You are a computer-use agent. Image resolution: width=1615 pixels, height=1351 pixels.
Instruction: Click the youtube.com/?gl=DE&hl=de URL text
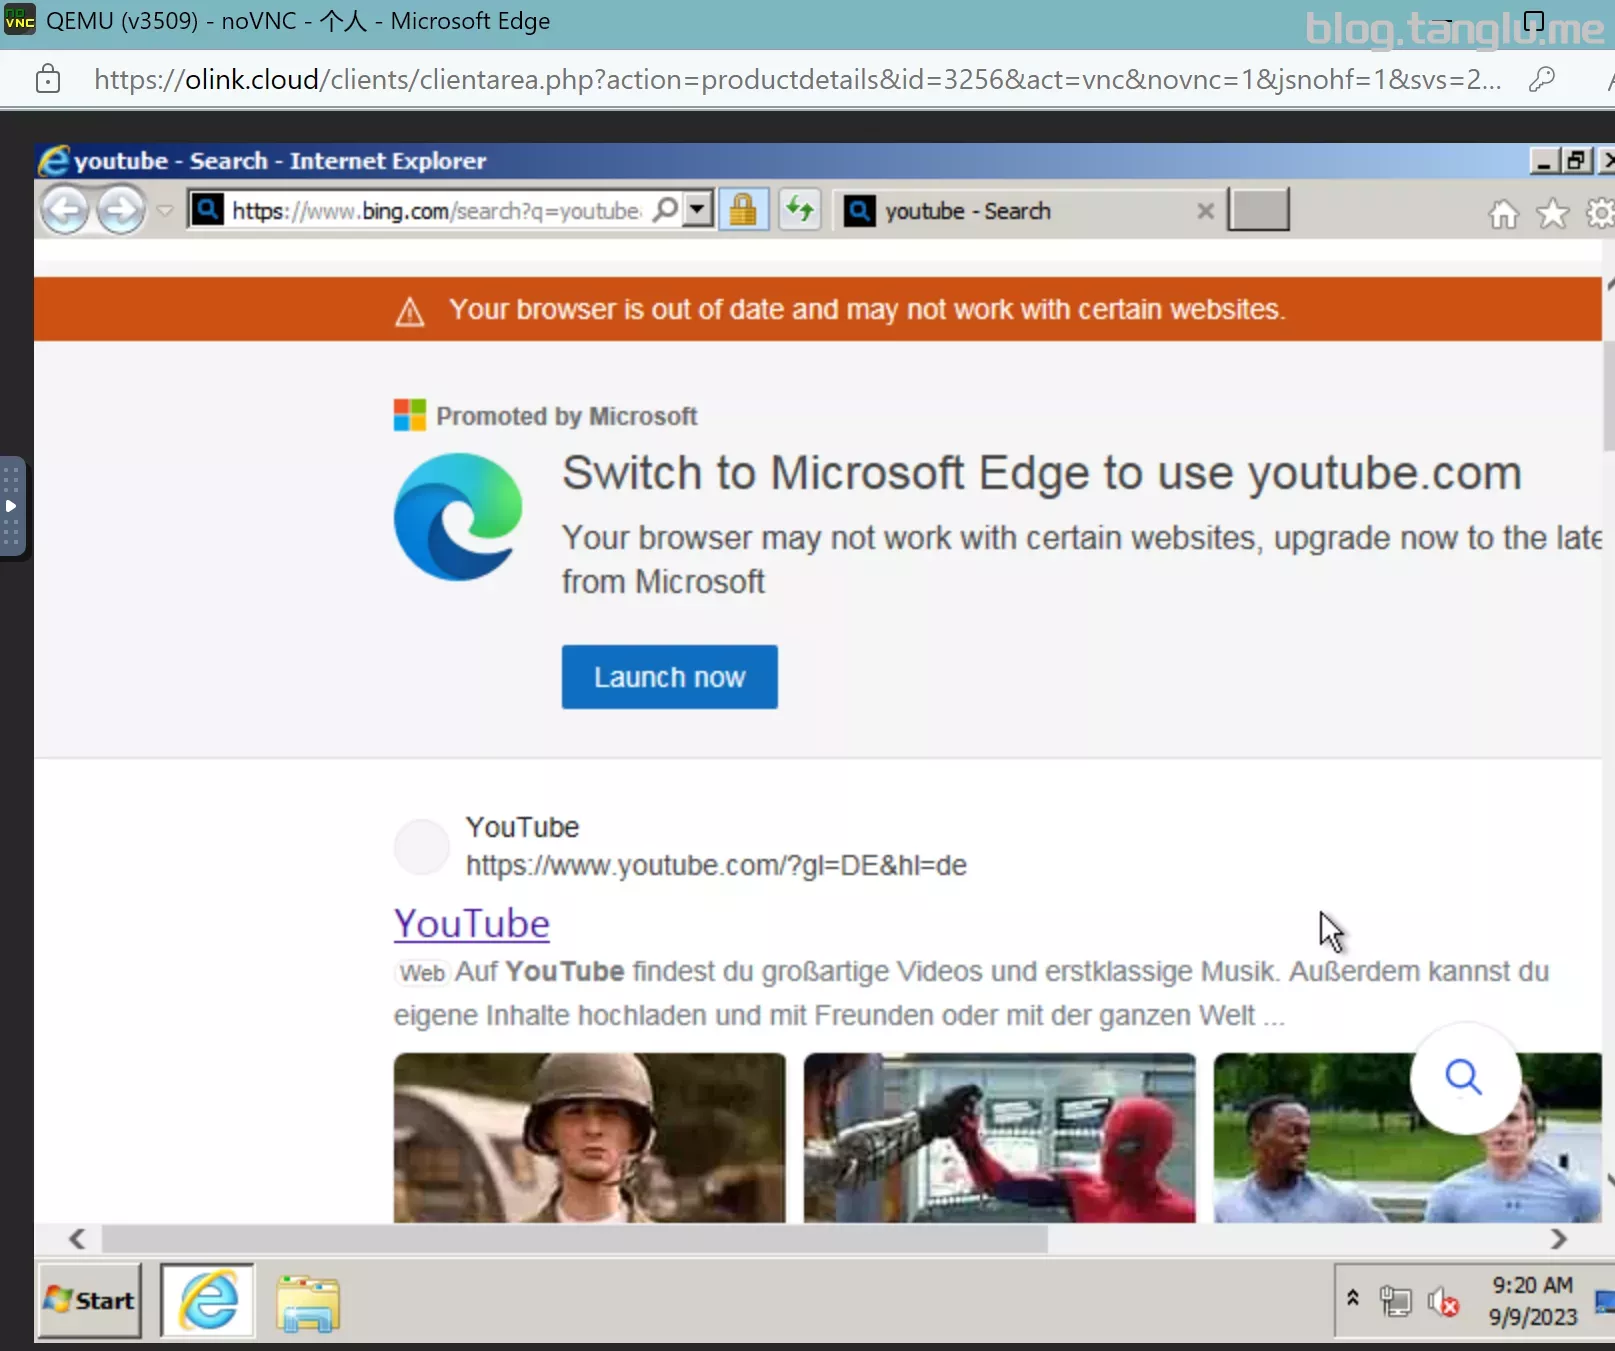click(x=716, y=865)
